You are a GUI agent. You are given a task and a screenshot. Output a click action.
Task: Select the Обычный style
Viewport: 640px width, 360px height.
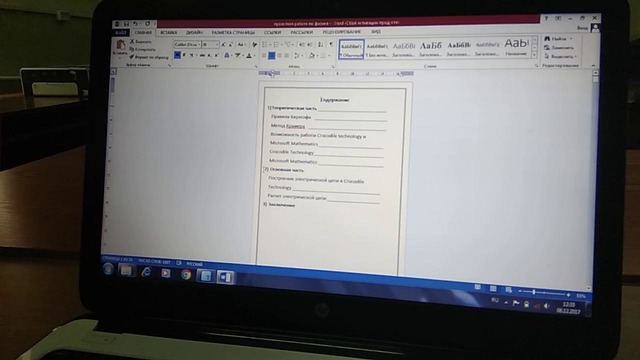tap(351, 49)
